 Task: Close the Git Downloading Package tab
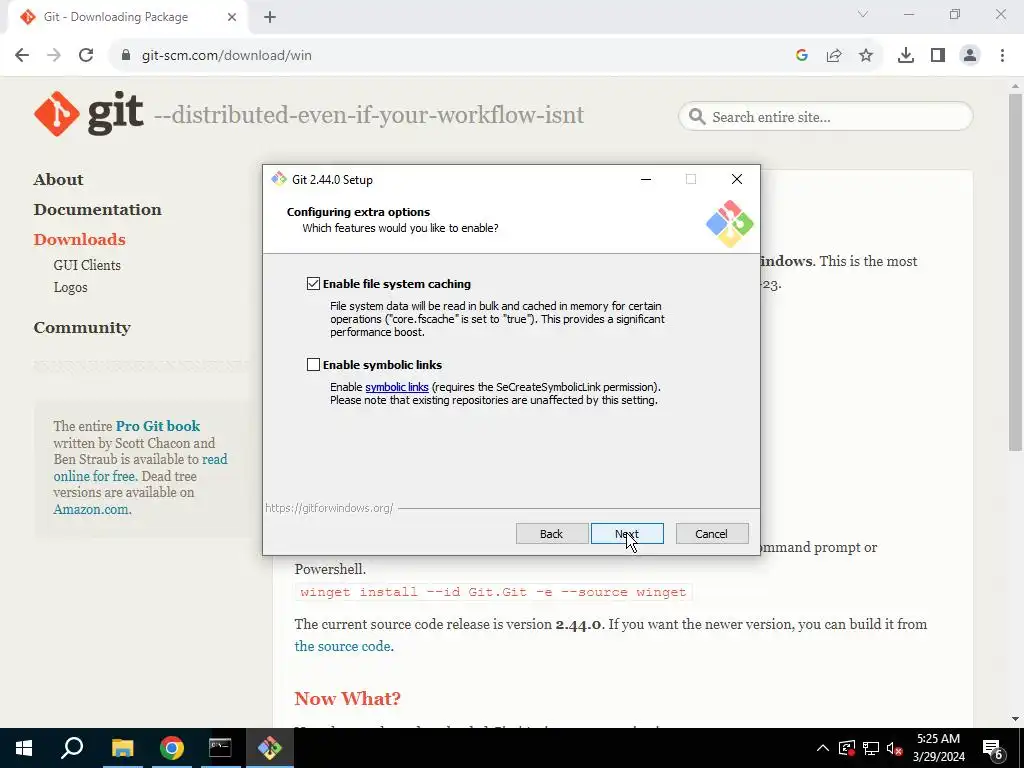[232, 17]
